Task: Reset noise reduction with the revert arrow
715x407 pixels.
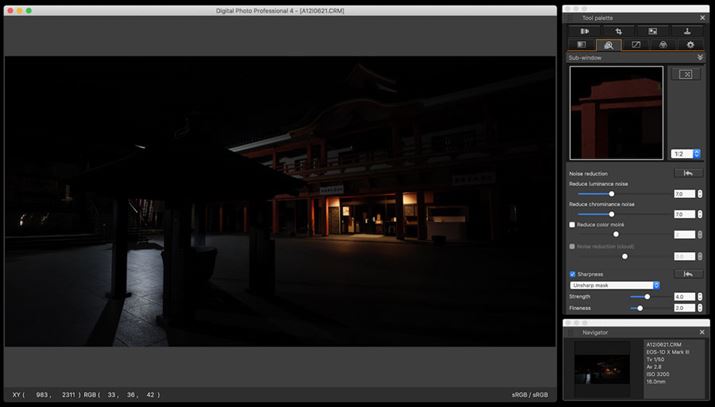Action: point(687,173)
